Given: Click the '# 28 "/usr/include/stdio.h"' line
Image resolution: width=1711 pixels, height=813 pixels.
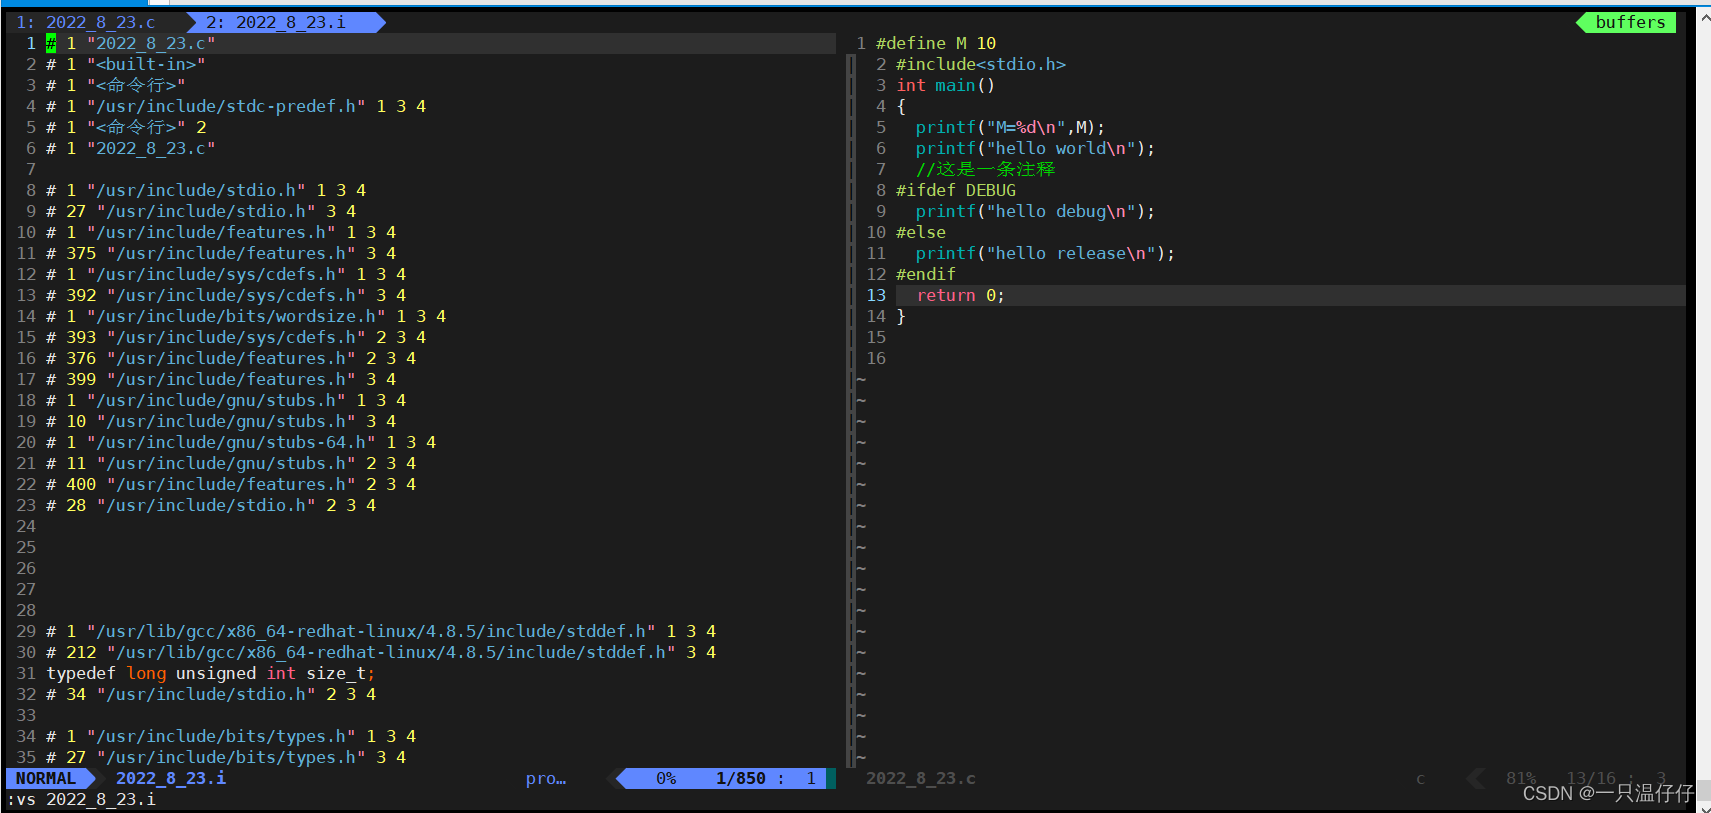Looking at the screenshot, I should click(x=211, y=505).
